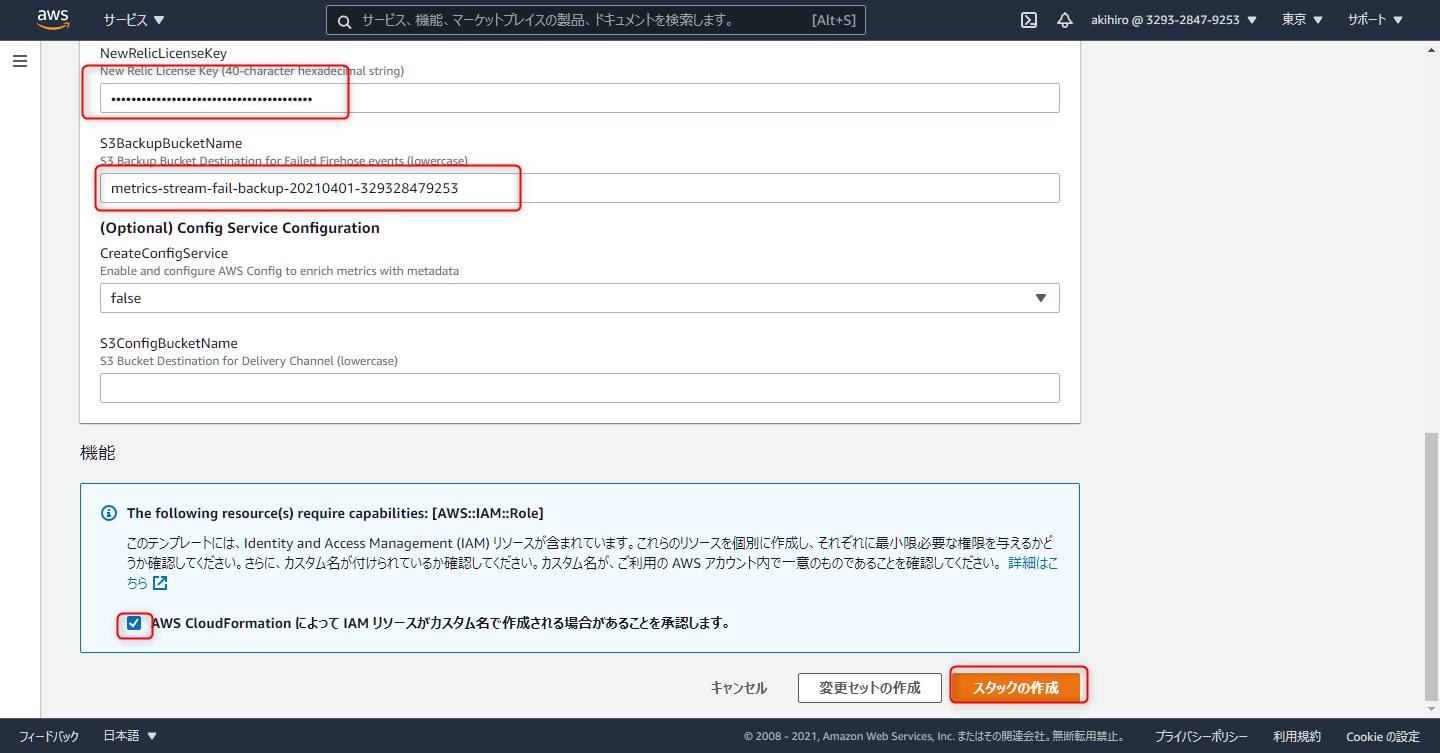Click capabilities [AWS::IAM::Role] notice title
The image size is (1440, 753).
click(x=335, y=513)
